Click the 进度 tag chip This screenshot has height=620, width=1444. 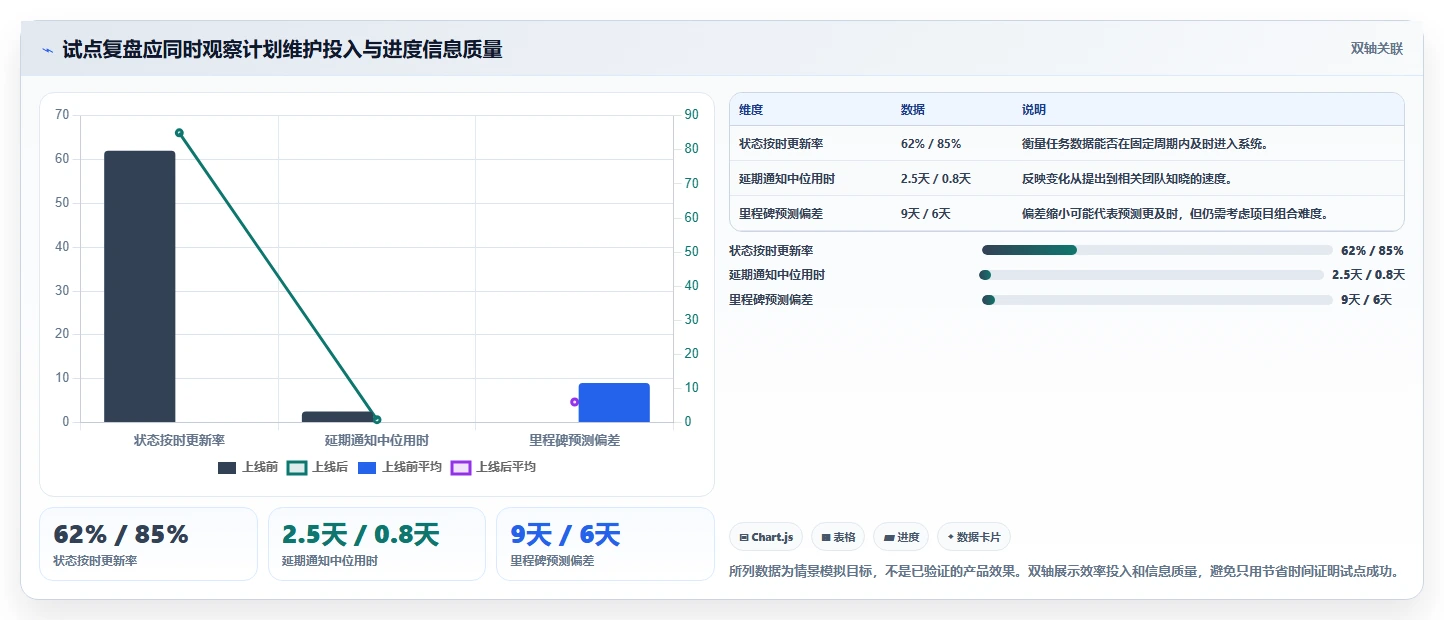click(901, 537)
